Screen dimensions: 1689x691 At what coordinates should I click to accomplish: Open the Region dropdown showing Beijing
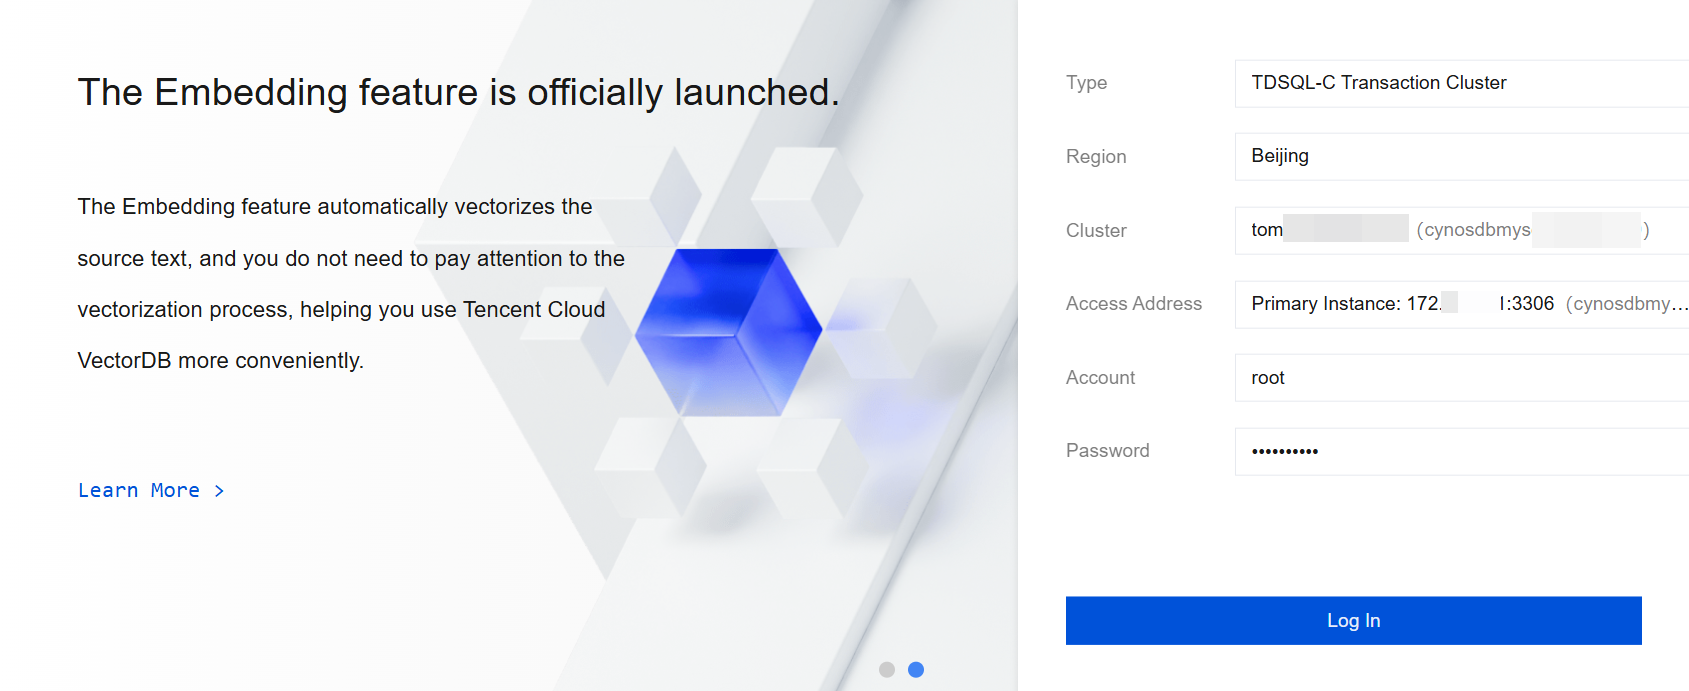pos(1462,156)
